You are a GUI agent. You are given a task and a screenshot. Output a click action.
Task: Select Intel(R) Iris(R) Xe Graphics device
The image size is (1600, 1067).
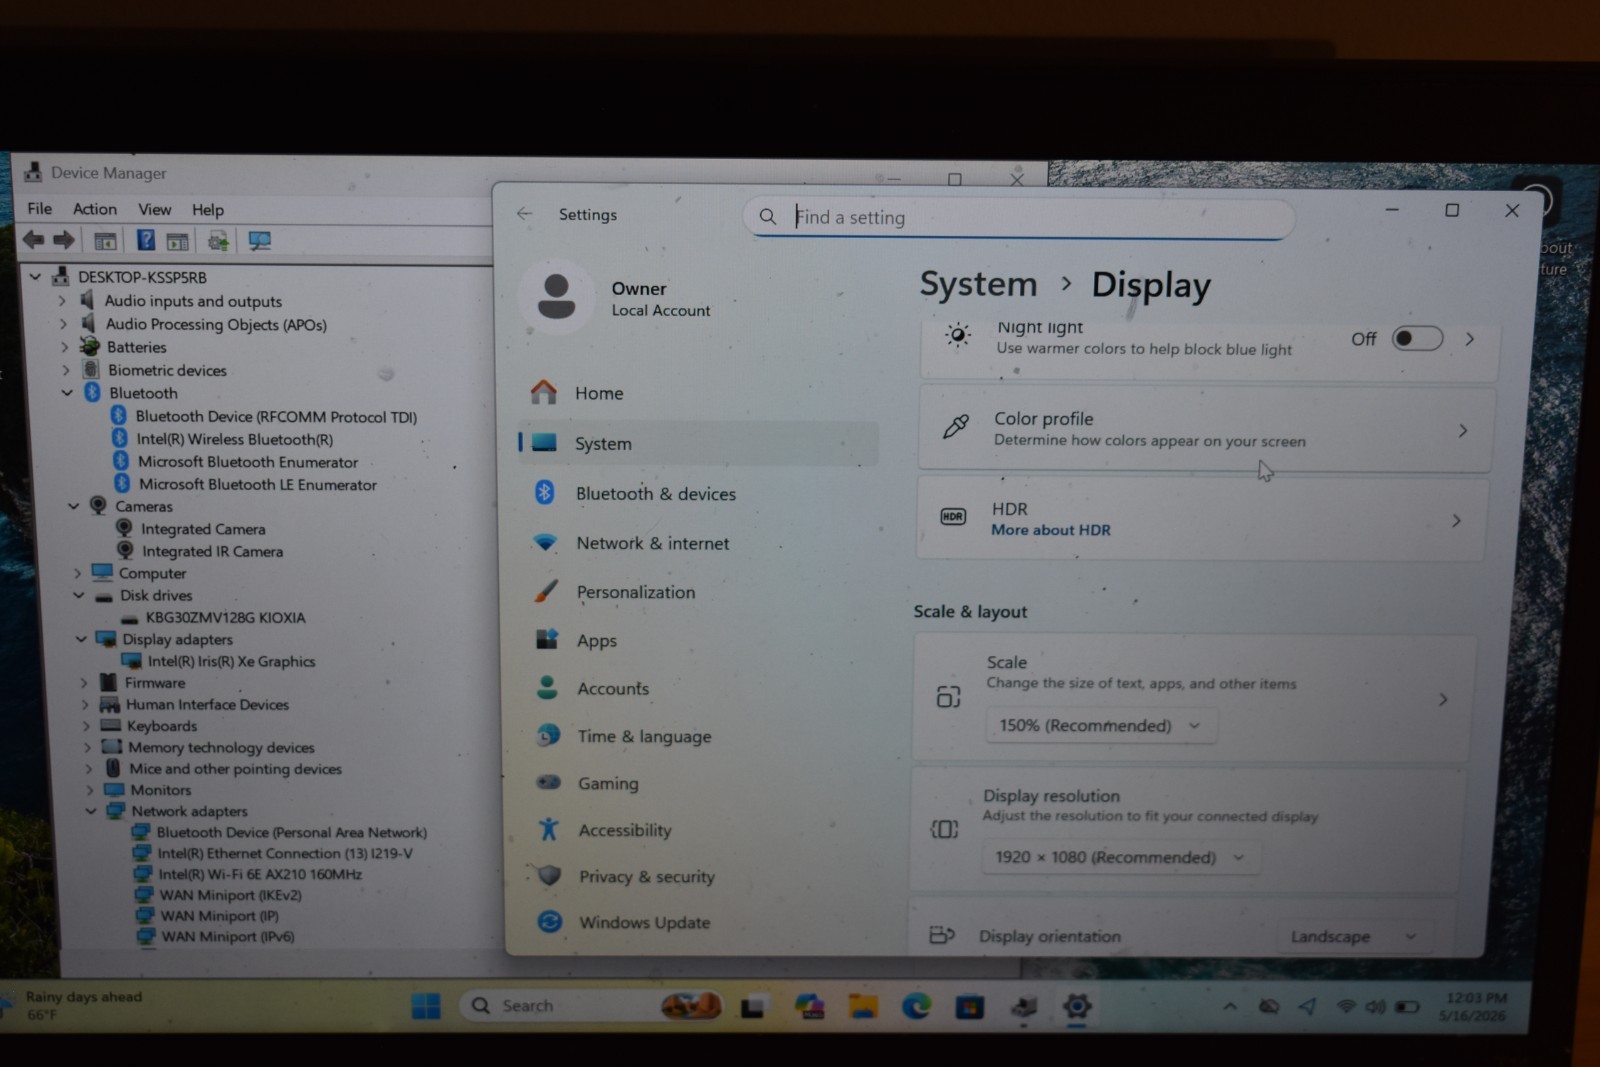click(x=231, y=661)
